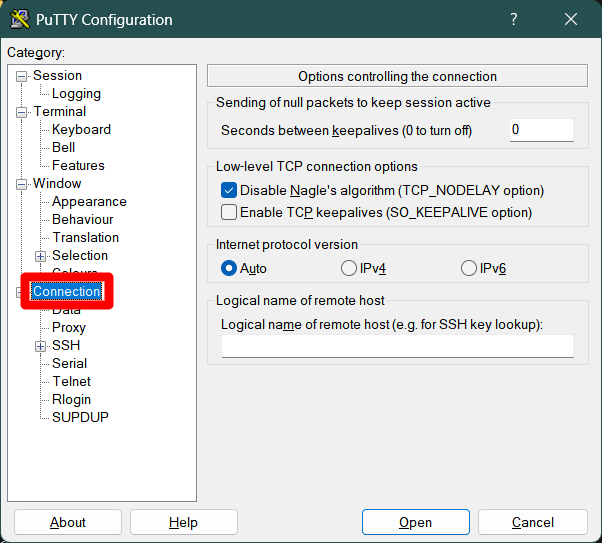Select the IPv6 radio button

[x=469, y=268]
